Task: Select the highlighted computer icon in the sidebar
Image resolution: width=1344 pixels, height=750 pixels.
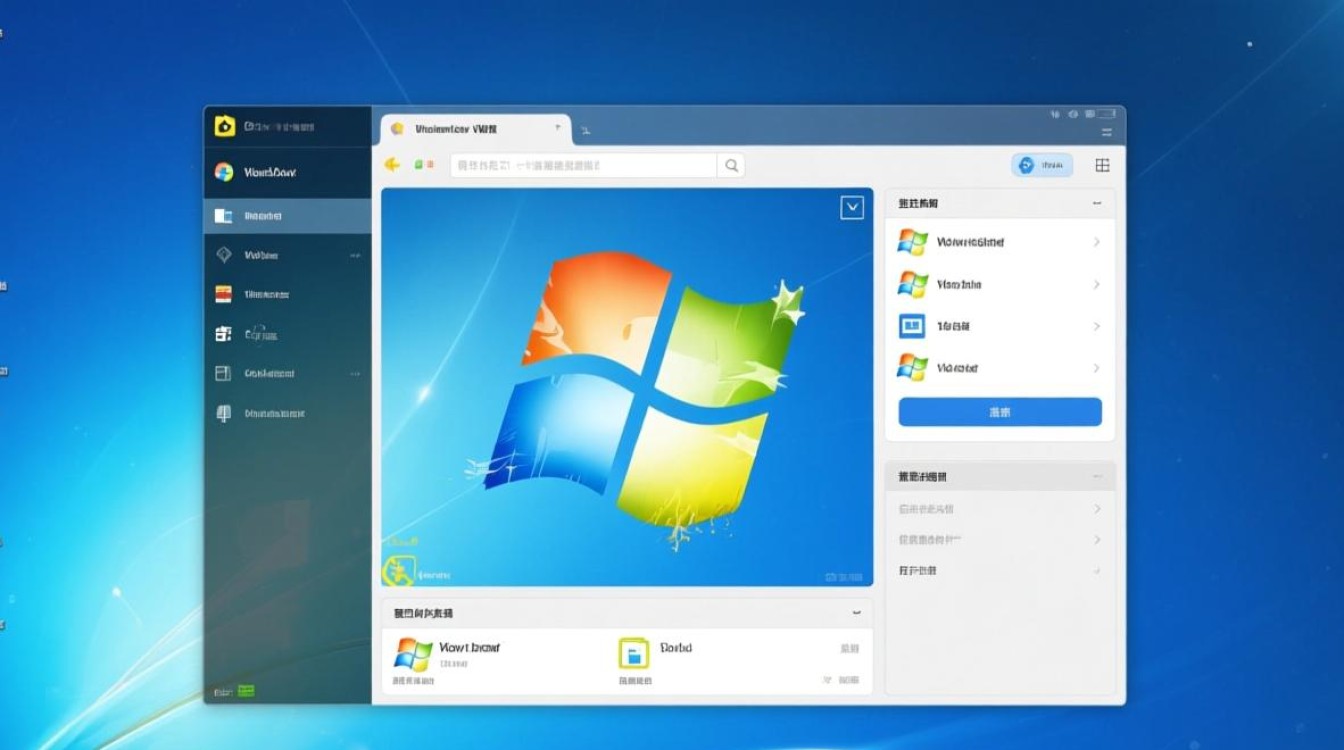Action: [224, 214]
